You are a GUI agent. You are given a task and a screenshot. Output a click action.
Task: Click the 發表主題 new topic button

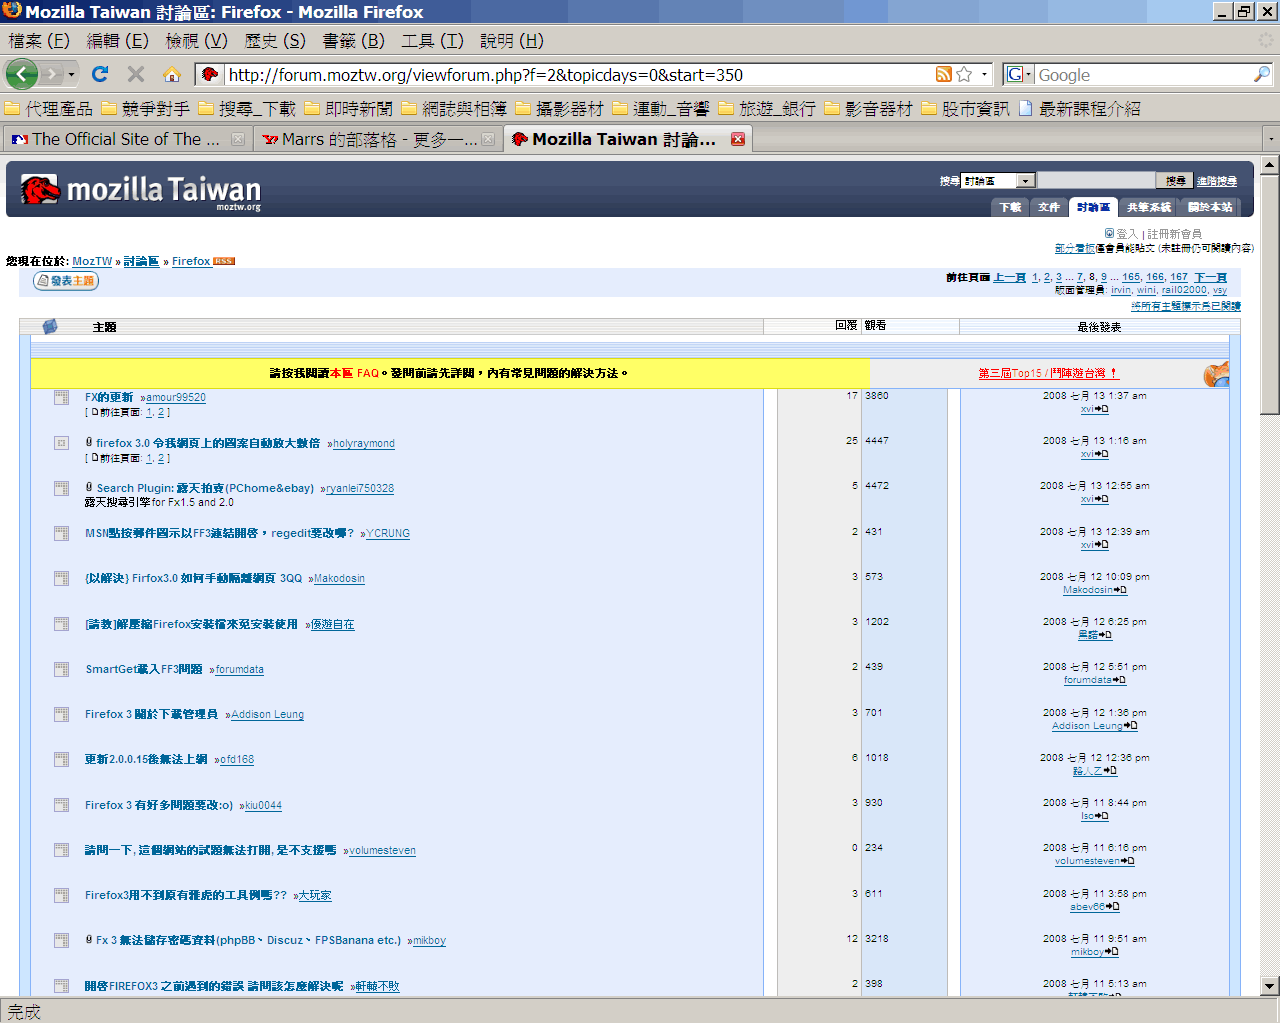pos(66,281)
